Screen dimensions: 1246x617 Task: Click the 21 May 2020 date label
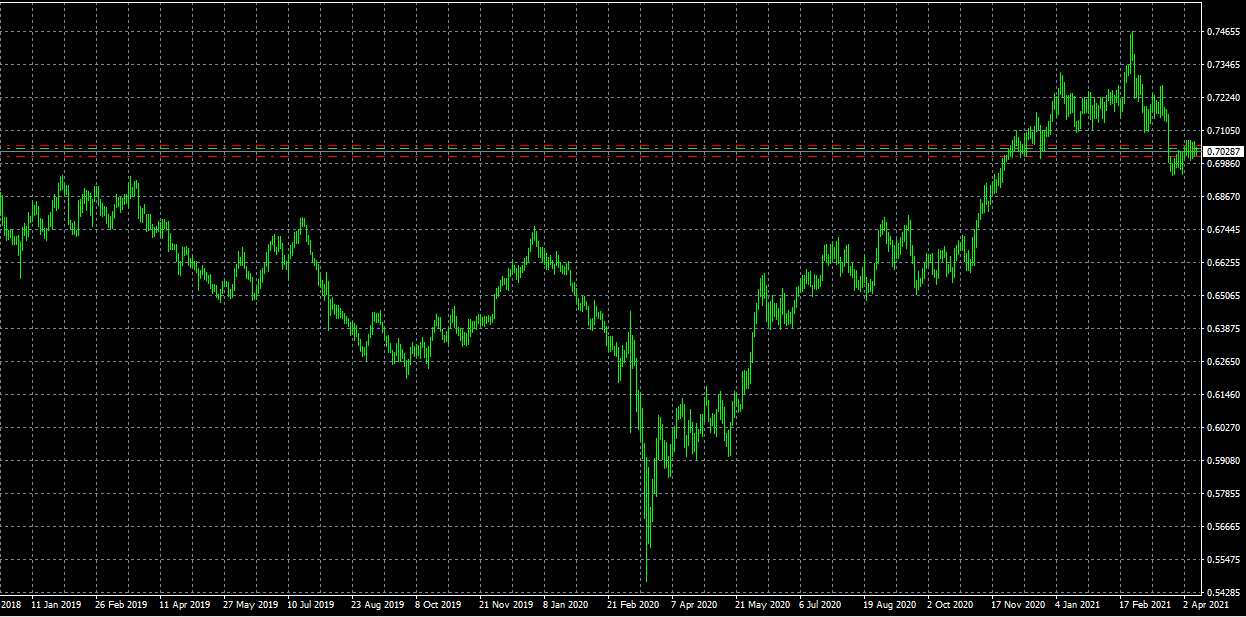tap(761, 605)
